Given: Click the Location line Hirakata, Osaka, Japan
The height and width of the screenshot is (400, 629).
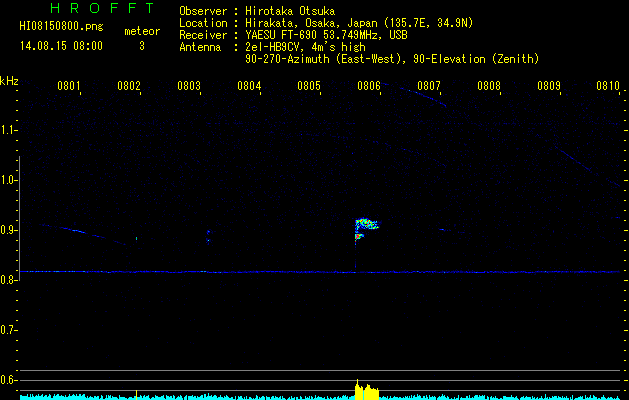Looking at the screenshot, I should (326, 23).
